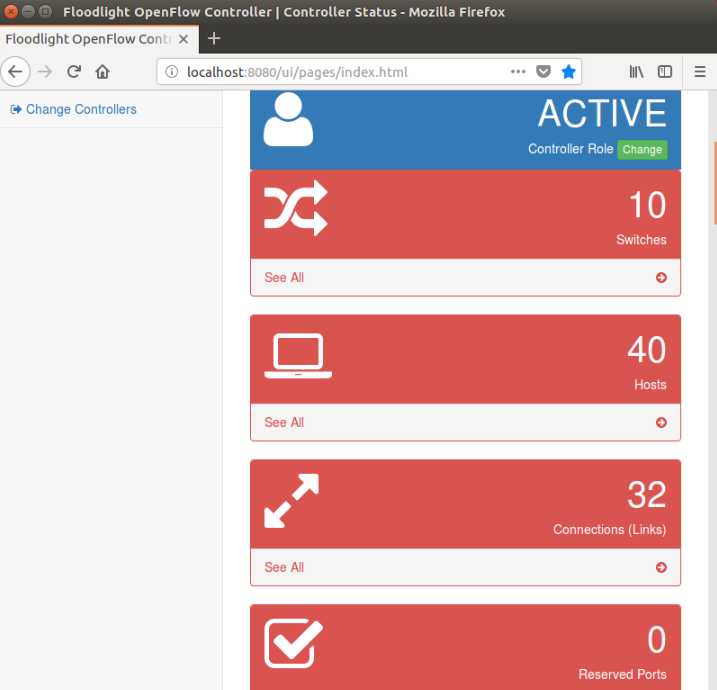Click the 40 Hosts count
Viewport: 717px width, 690px height.
(647, 350)
